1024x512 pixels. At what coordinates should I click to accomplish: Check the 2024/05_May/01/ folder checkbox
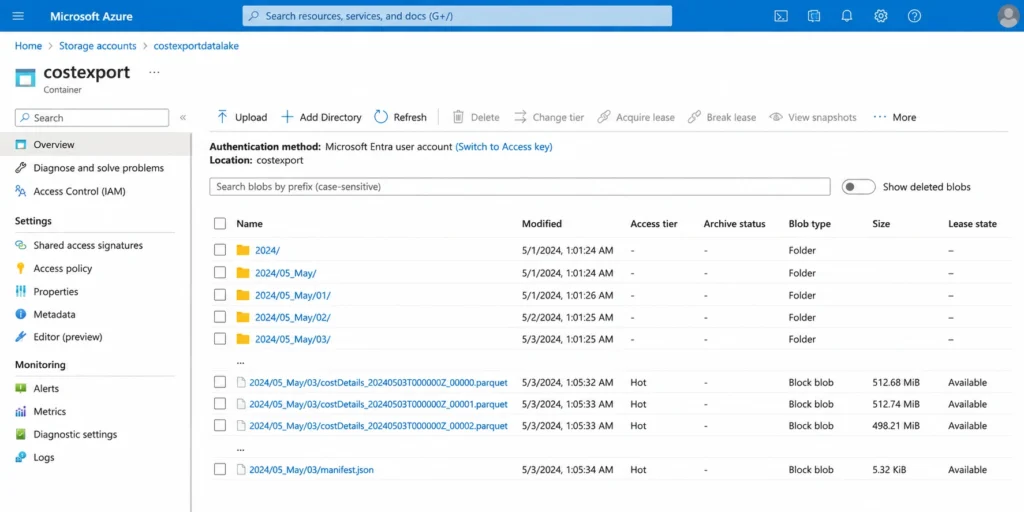pos(220,295)
